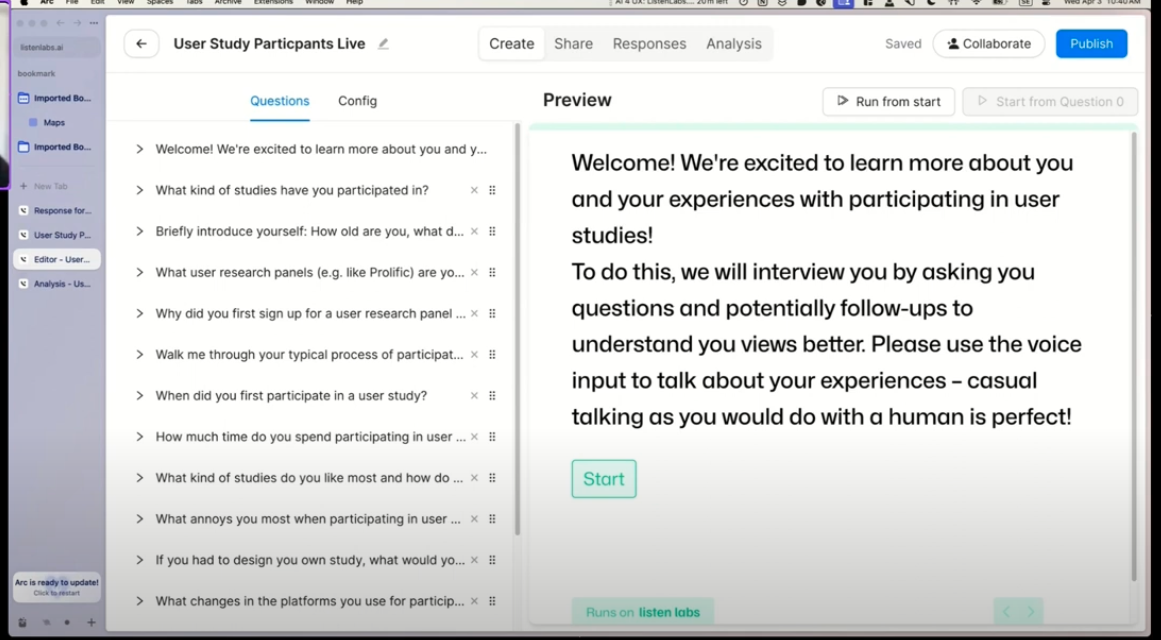
Task: Delete the 'What kind of studies have you participated in?' question
Action: coord(474,190)
